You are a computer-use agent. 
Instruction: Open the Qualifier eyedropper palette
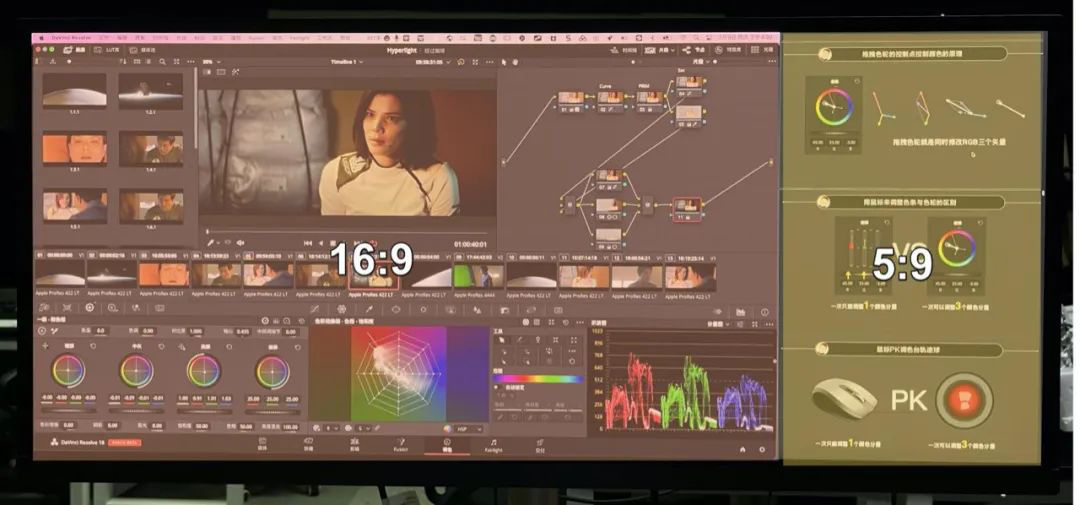(368, 309)
